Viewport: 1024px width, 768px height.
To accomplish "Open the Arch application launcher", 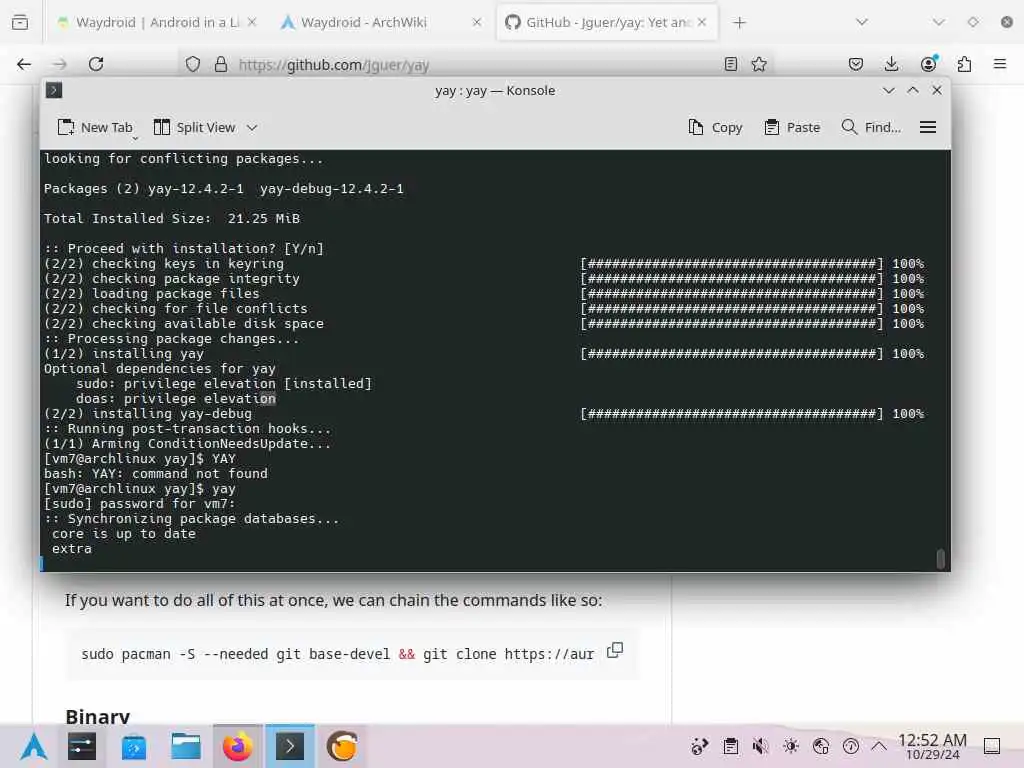I will click(33, 746).
